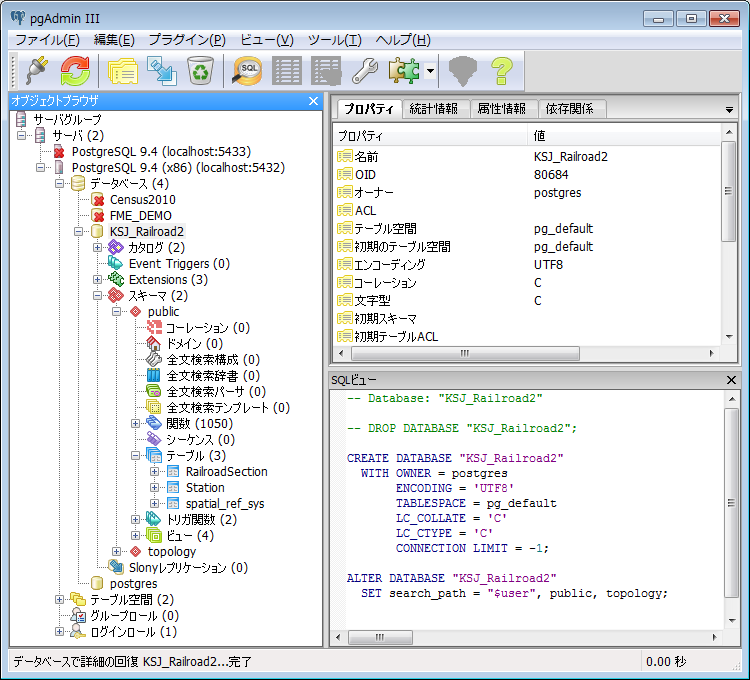Click the yellow question mark help icon

coord(502,71)
